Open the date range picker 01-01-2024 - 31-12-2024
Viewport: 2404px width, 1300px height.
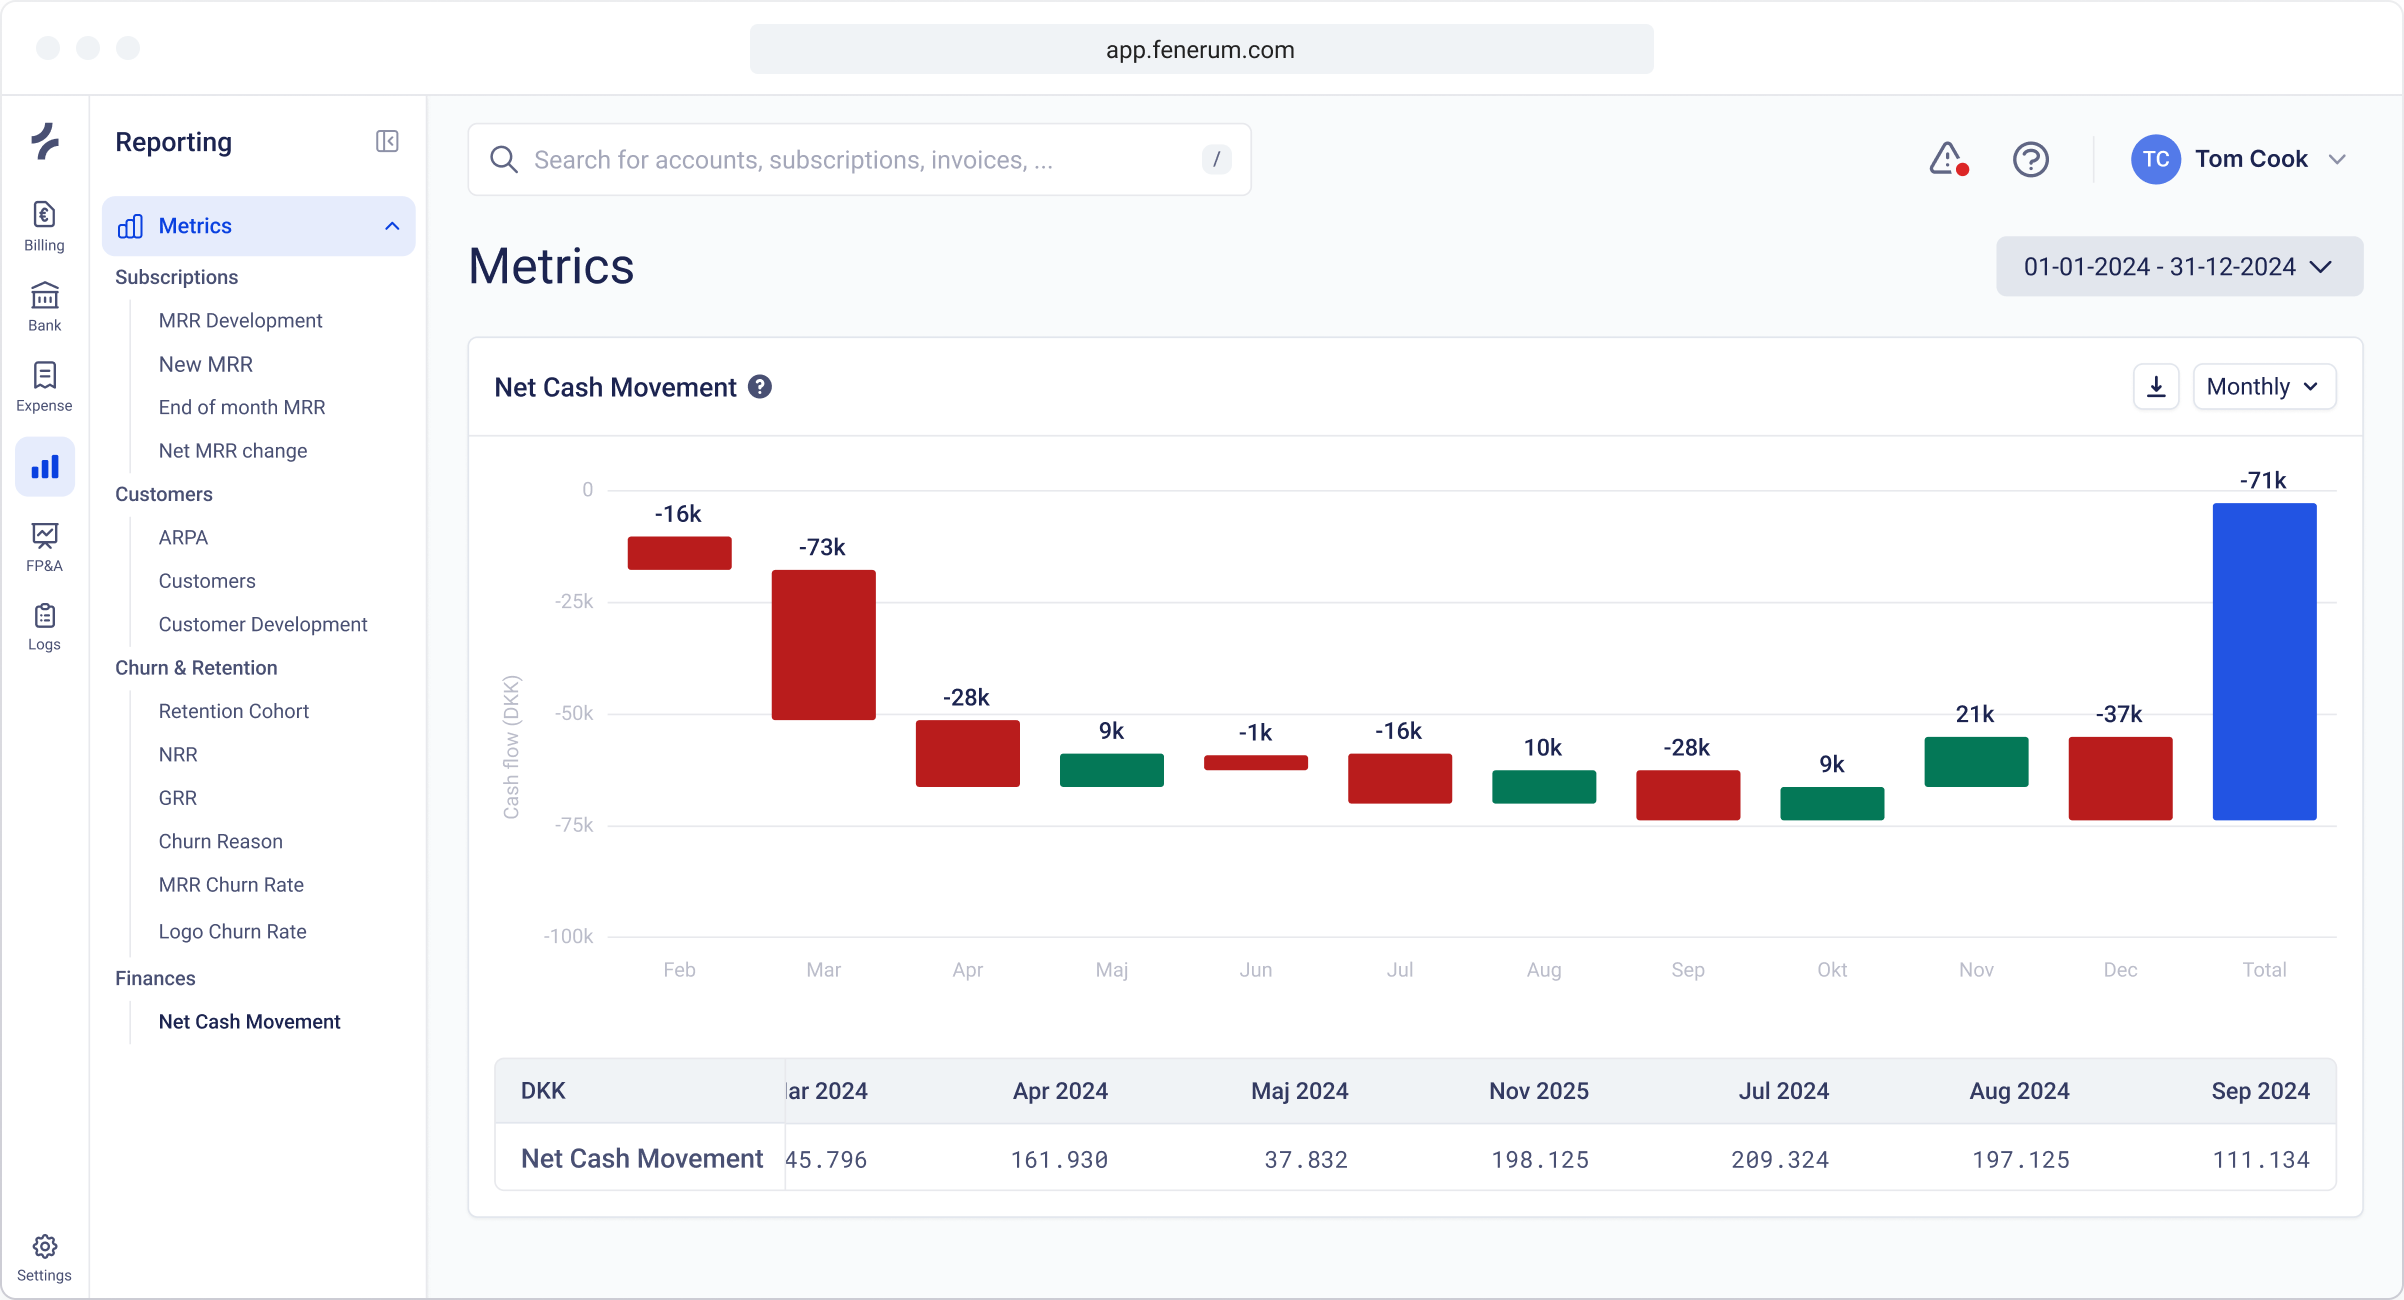click(2179, 266)
